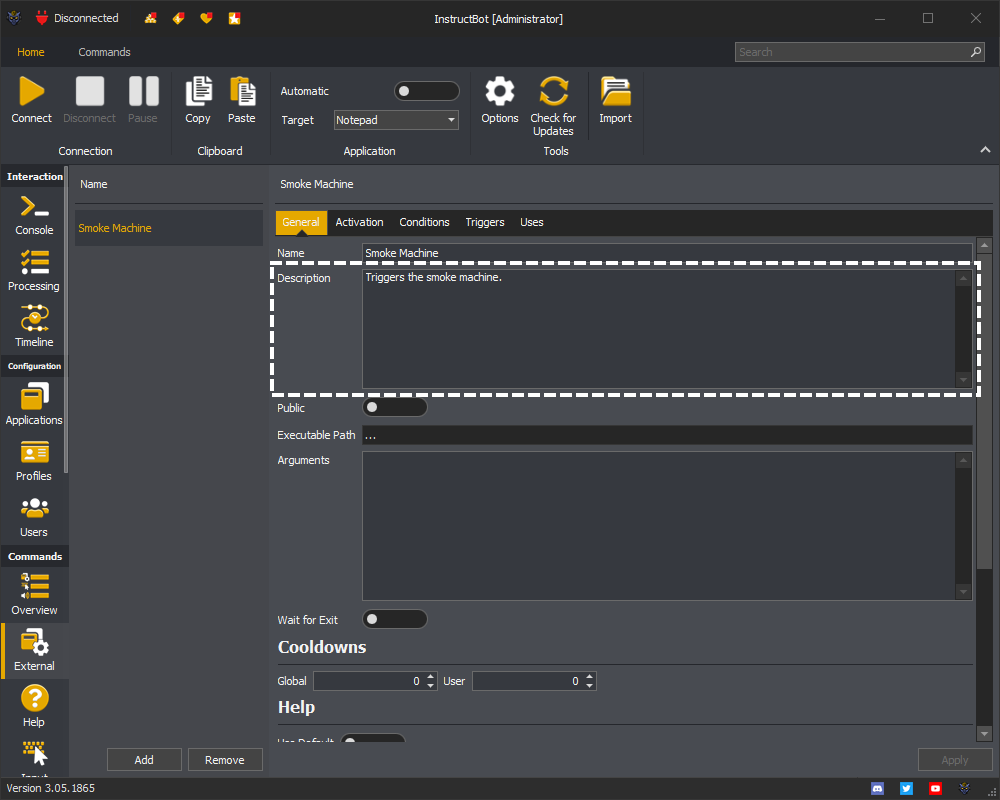Switch to the Home ribbon tab
1000x800 pixels.
pyautogui.click(x=31, y=52)
